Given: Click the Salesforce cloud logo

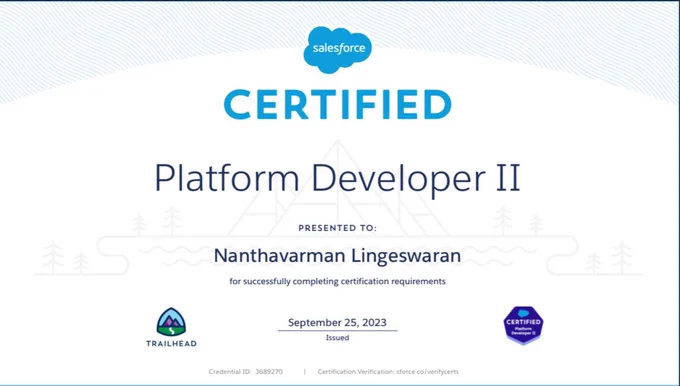Looking at the screenshot, I should (x=337, y=49).
